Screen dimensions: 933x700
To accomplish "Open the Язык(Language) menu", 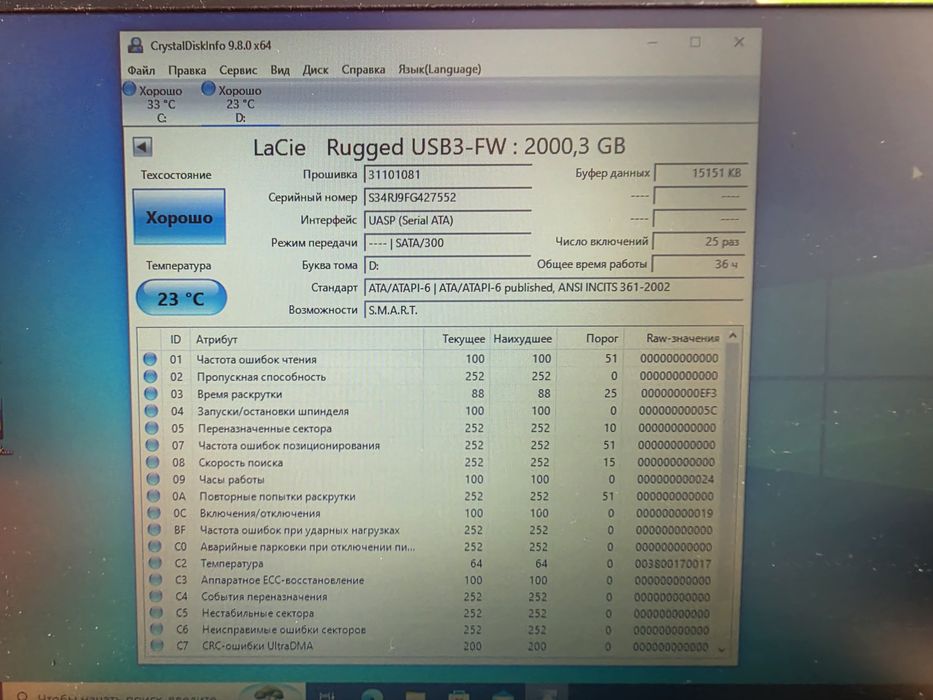I will tap(440, 69).
